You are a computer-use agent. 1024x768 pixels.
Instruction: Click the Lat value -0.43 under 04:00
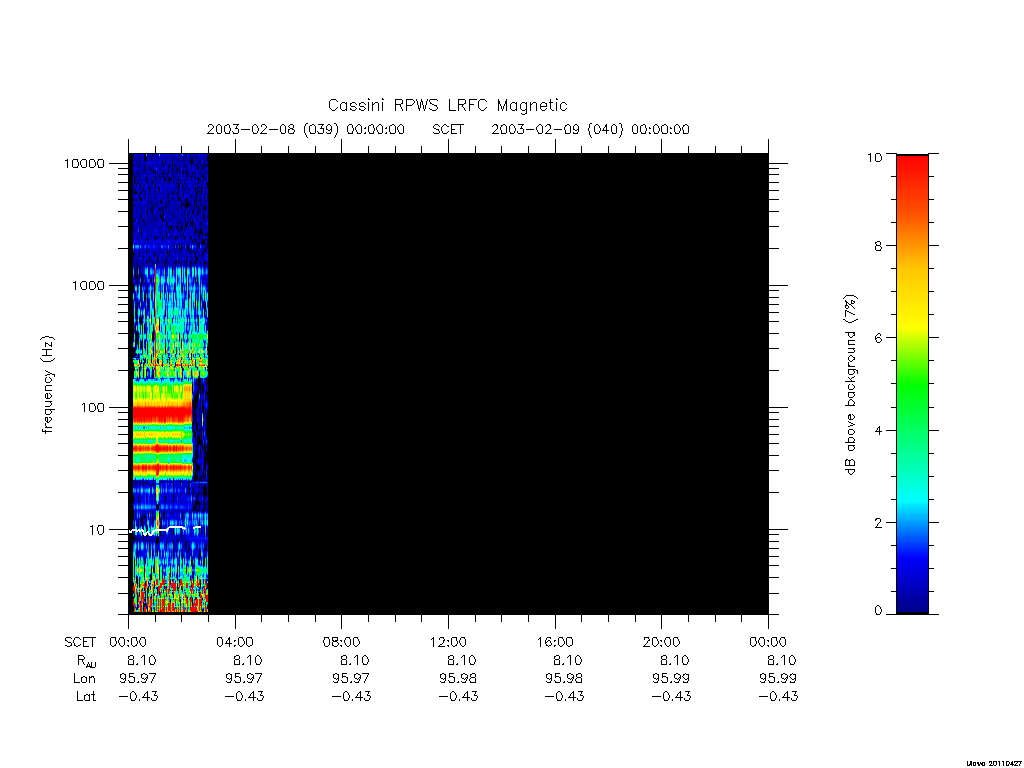(244, 697)
